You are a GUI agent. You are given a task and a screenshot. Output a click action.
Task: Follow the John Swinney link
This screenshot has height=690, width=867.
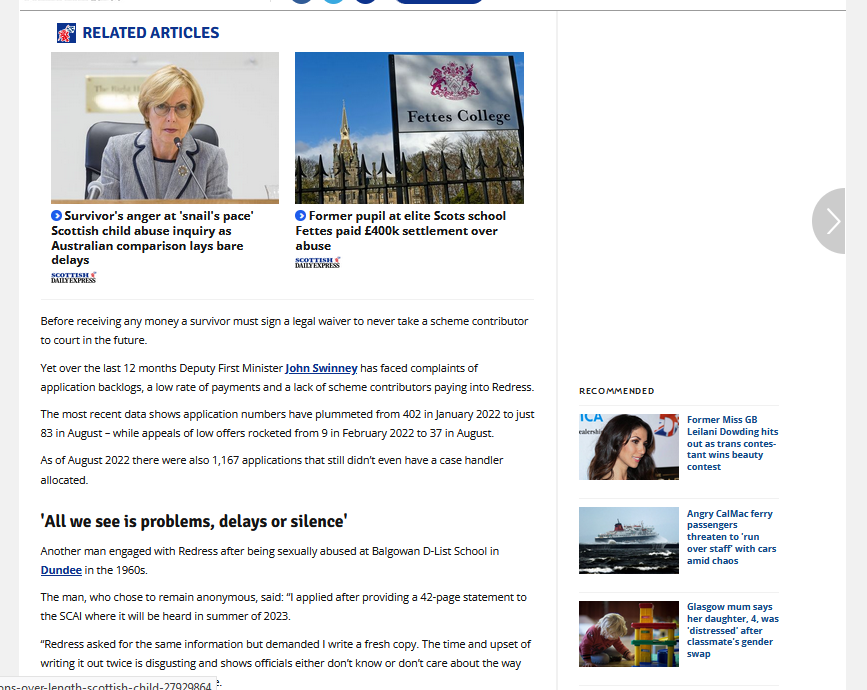tap(321, 368)
